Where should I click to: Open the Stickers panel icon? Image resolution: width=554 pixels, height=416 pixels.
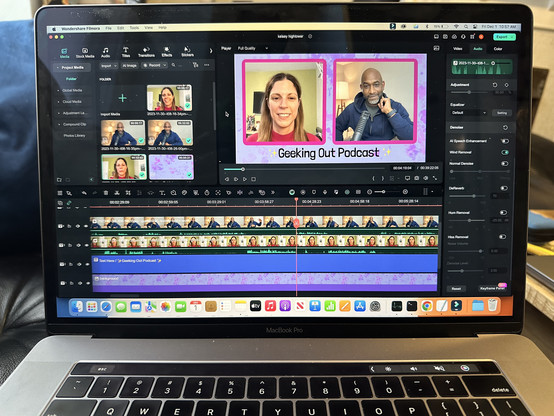click(x=187, y=52)
